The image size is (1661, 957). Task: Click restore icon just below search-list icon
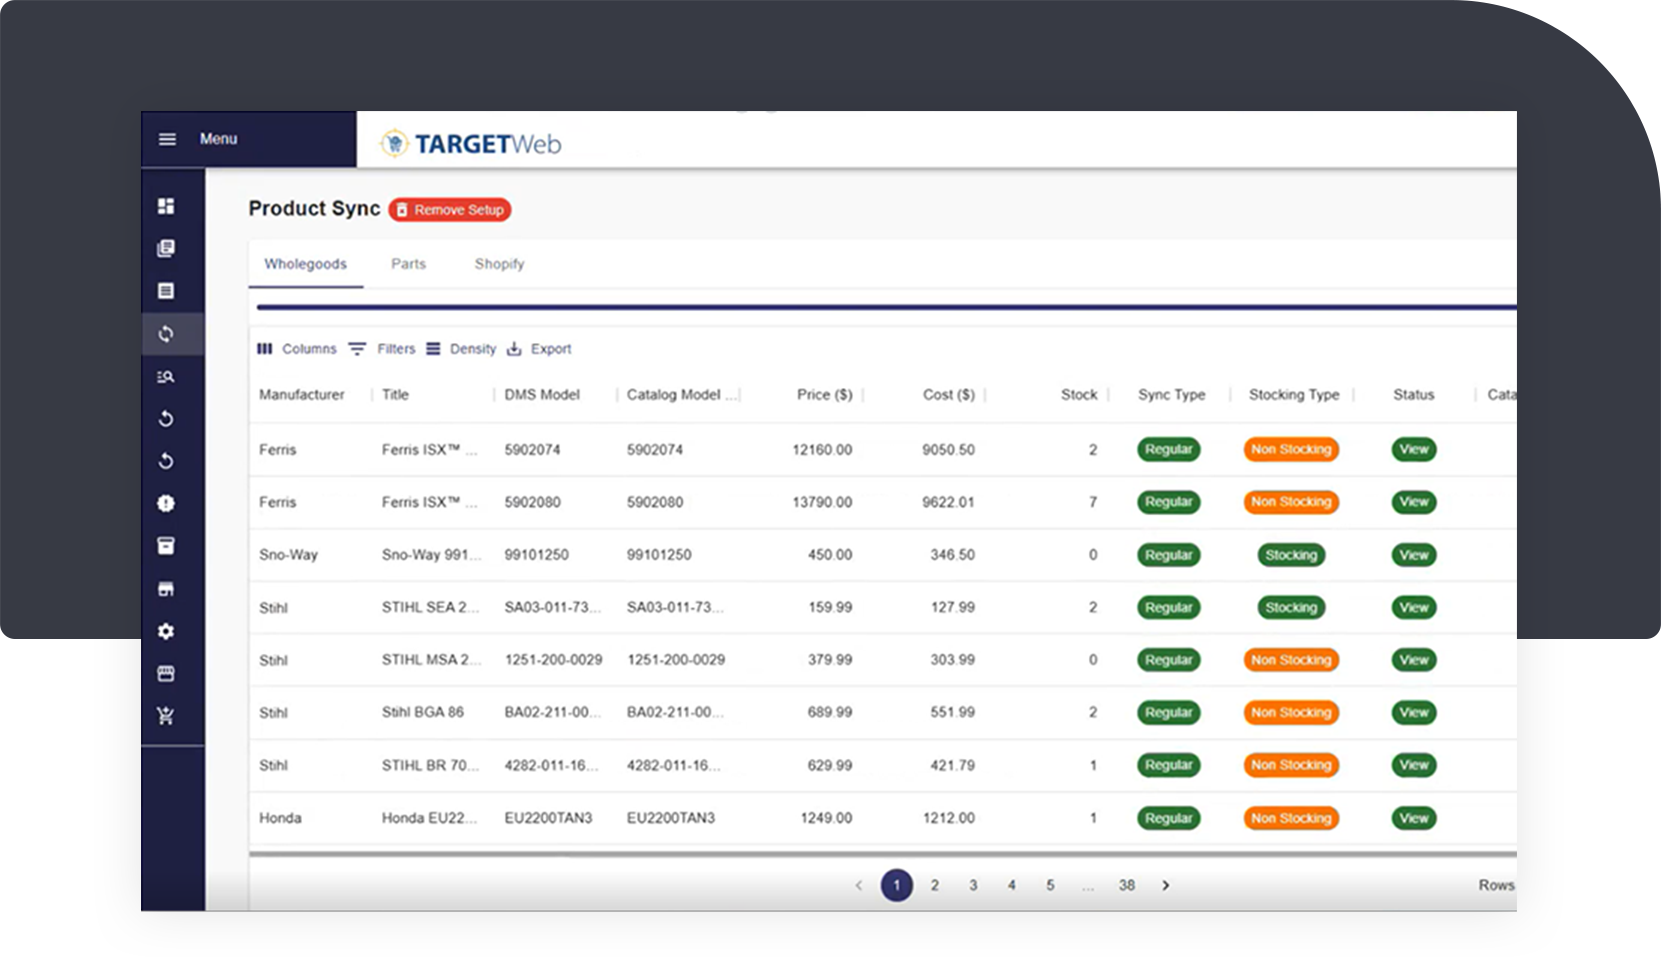coord(166,419)
